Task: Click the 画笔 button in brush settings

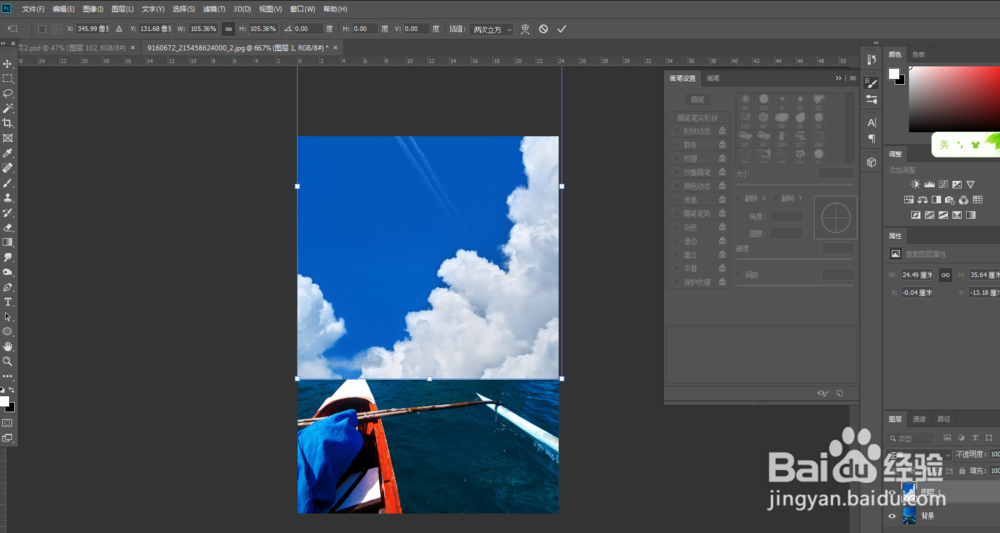Action: tap(698, 99)
